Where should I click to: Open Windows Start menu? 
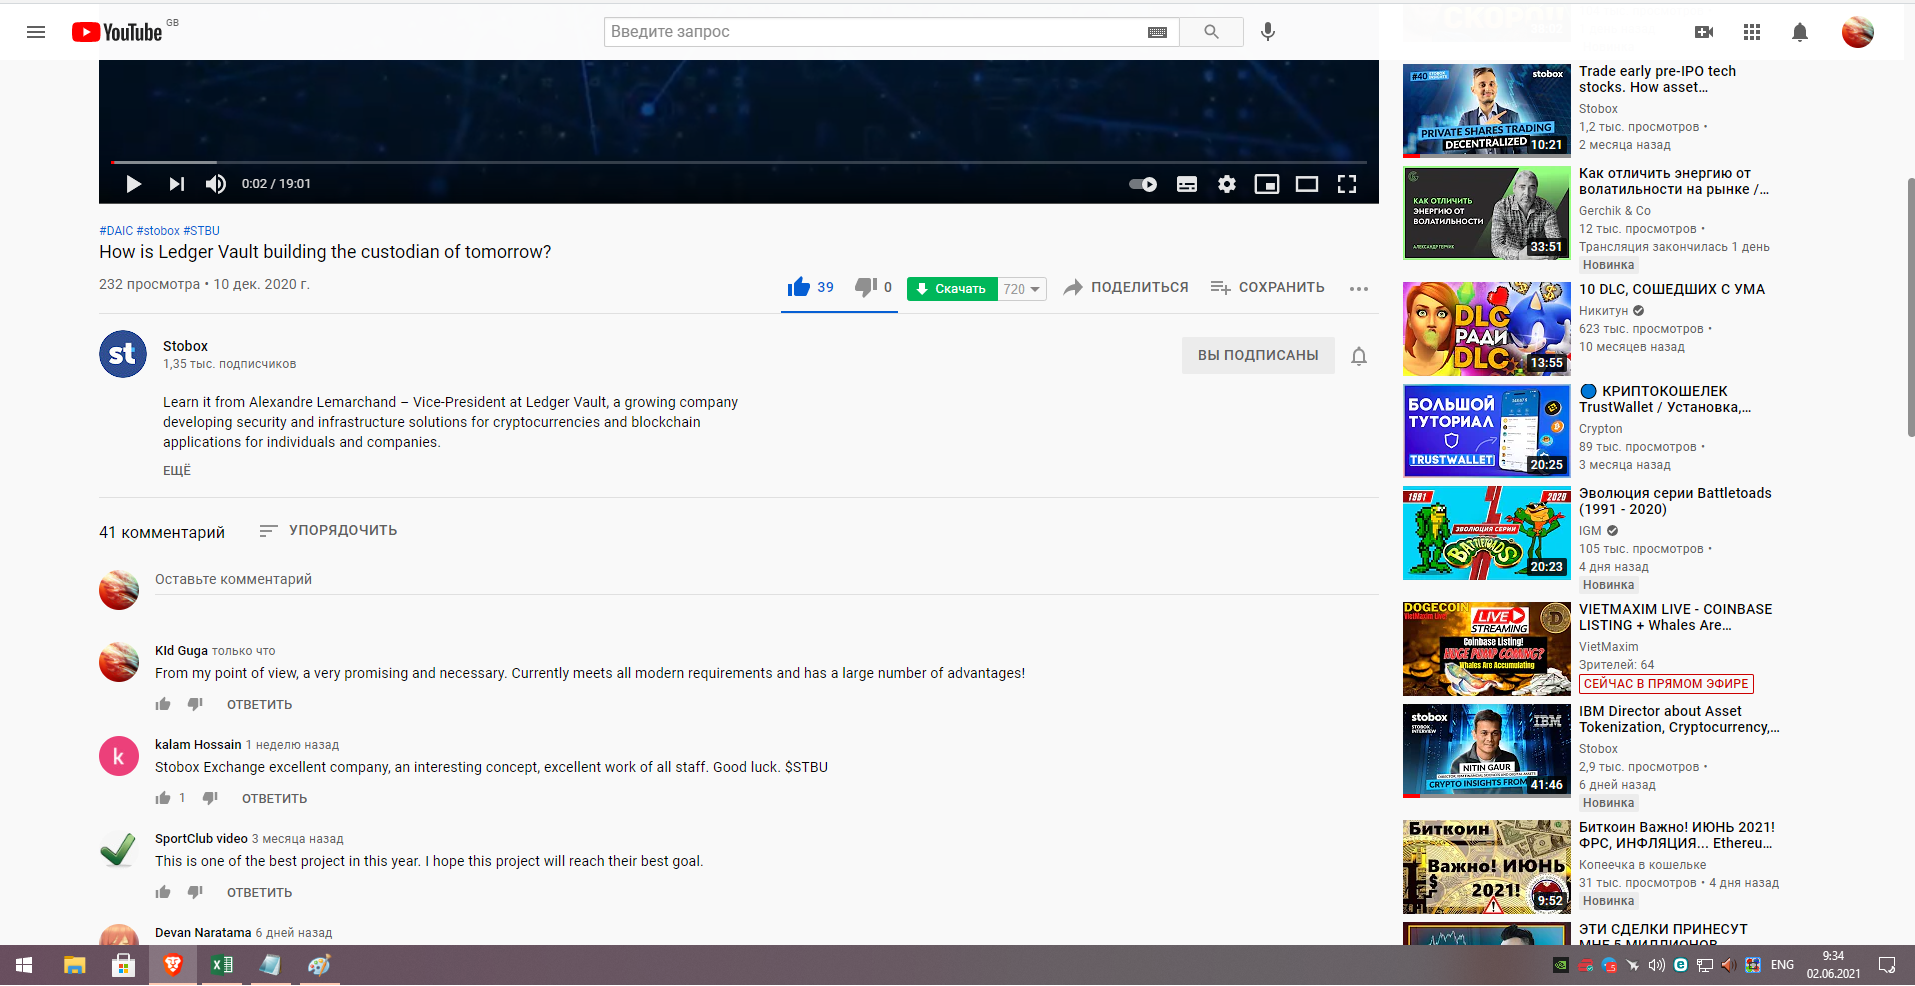pos(24,965)
